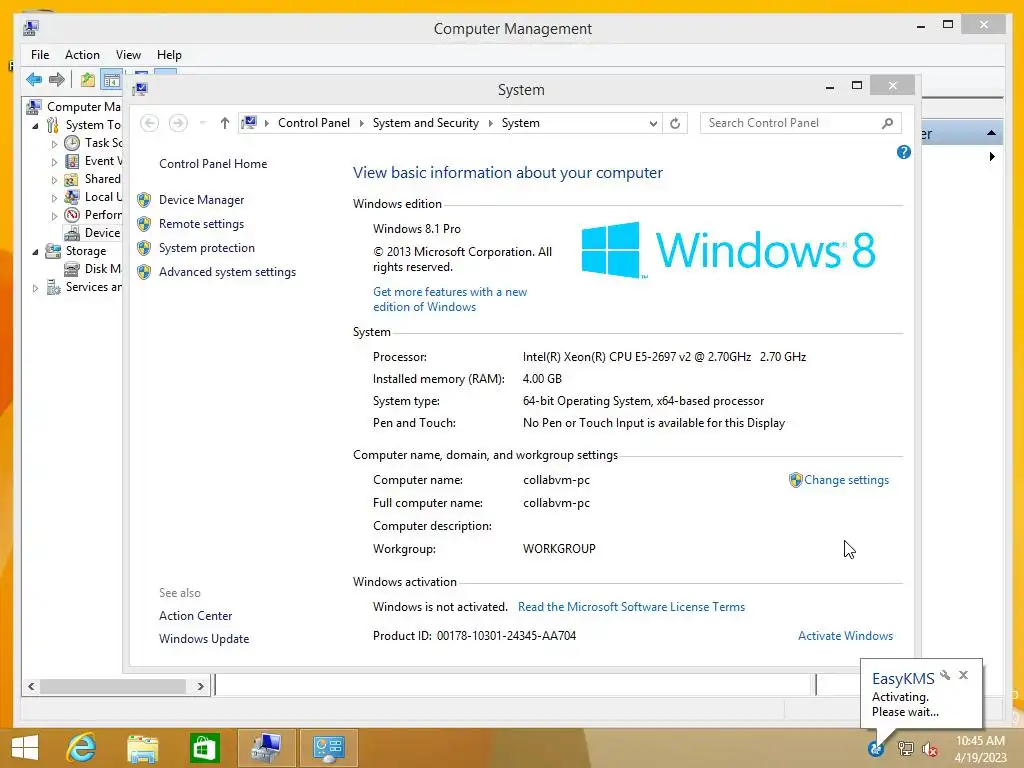Click System and Security breadcrumb
The height and width of the screenshot is (768, 1024).
click(426, 123)
